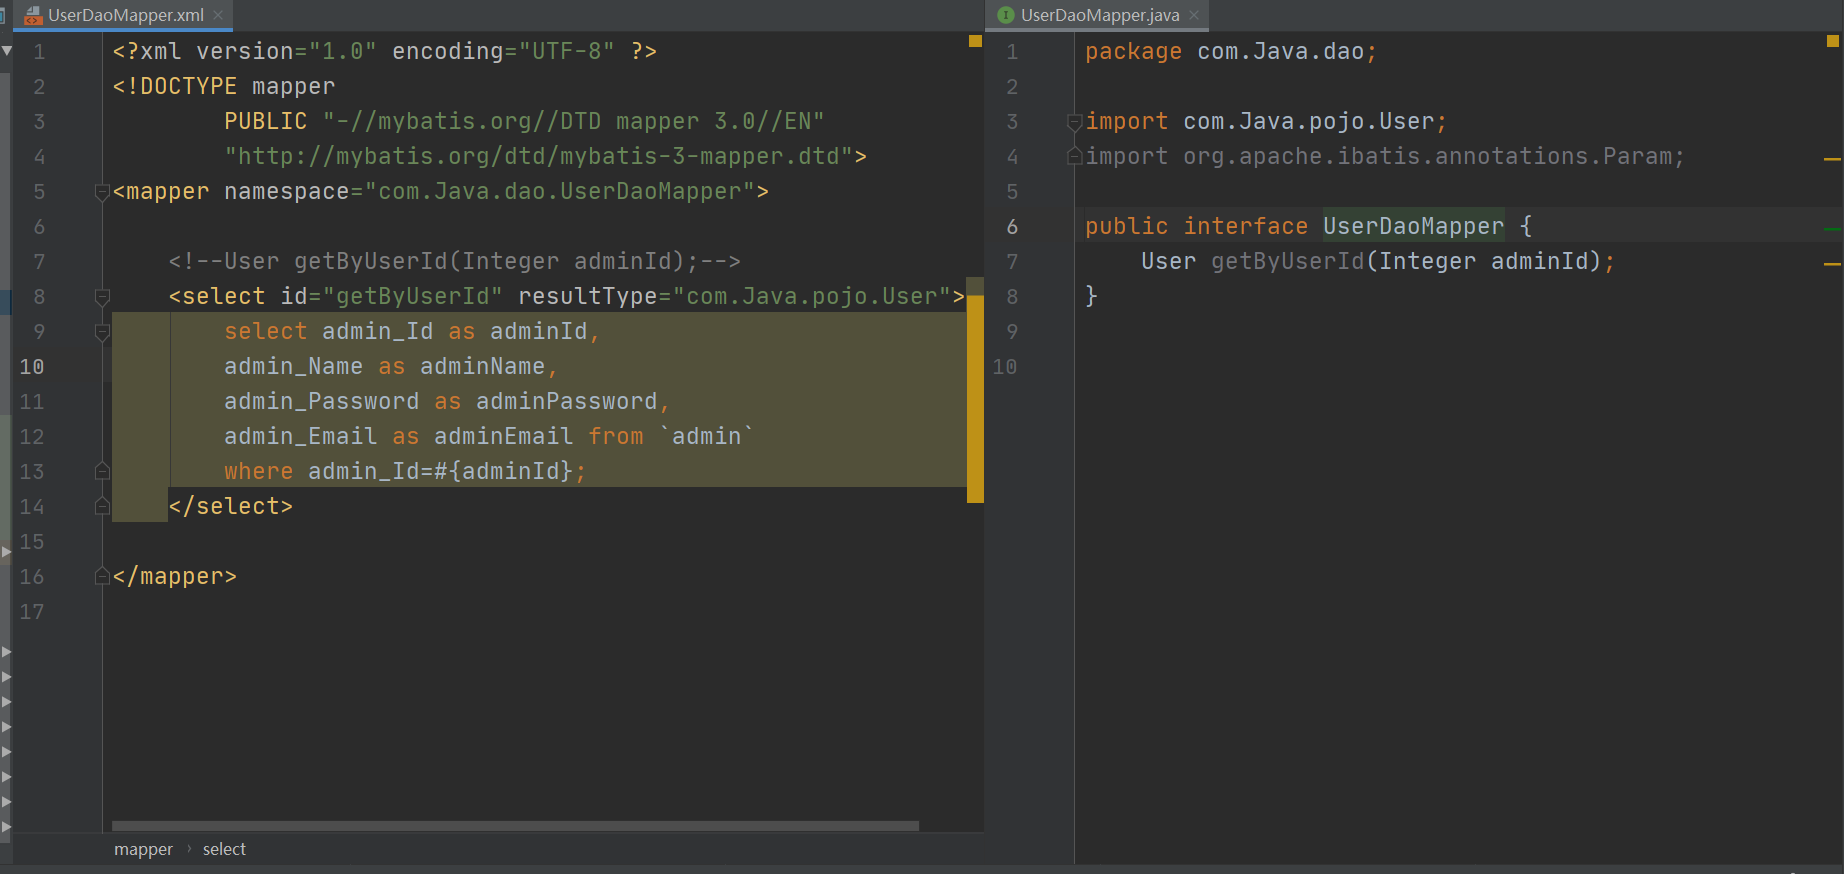Viewport: 1844px width, 874px height.
Task: Click the package com.Java.dao statement
Action: click(1231, 51)
